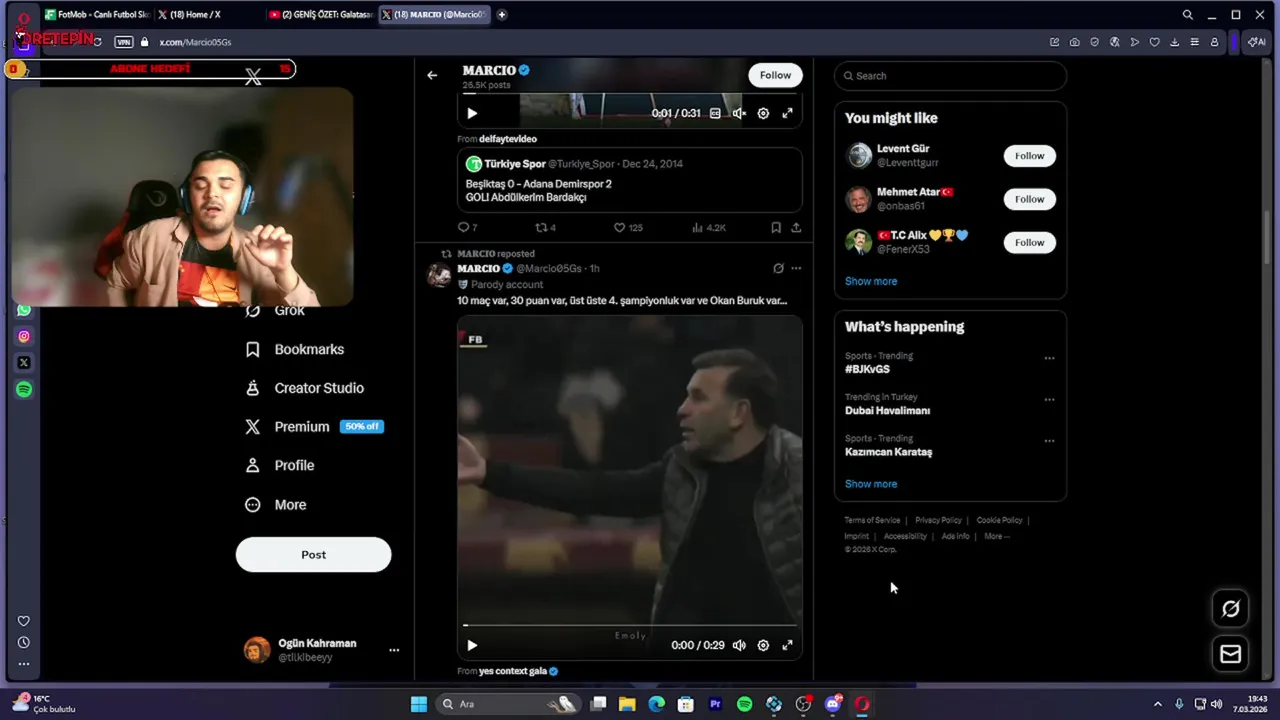The image size is (1280, 720).
Task: Open Spotify in Opera sidebar
Action: point(24,389)
